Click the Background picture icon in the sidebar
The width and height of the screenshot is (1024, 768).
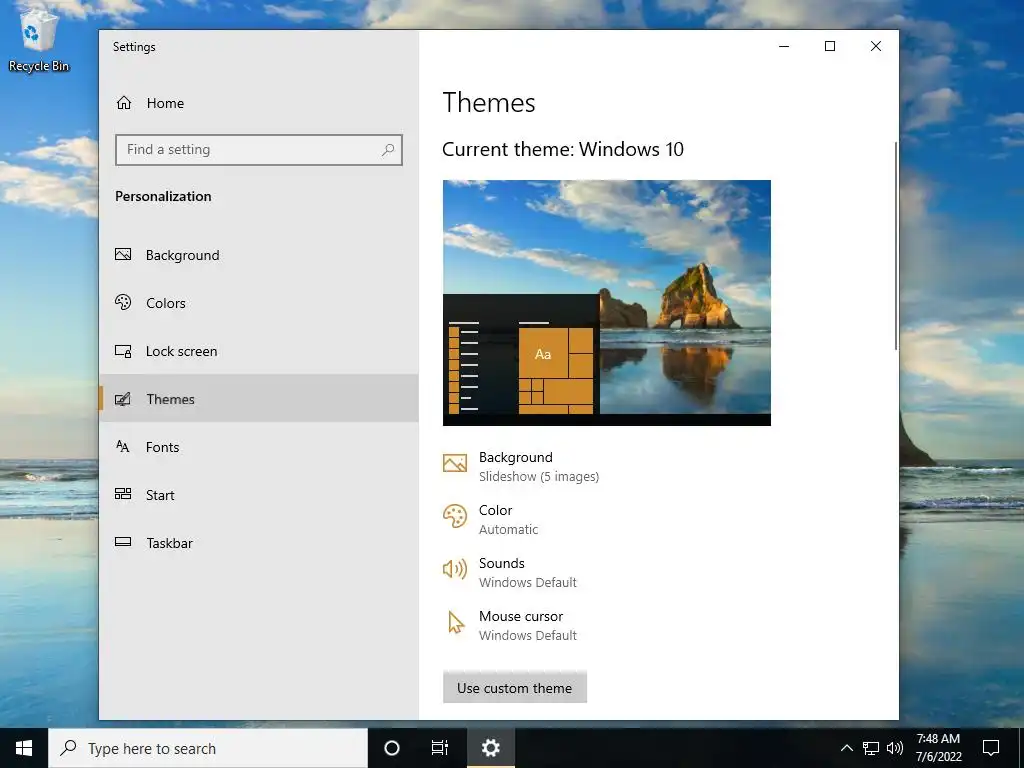123,255
